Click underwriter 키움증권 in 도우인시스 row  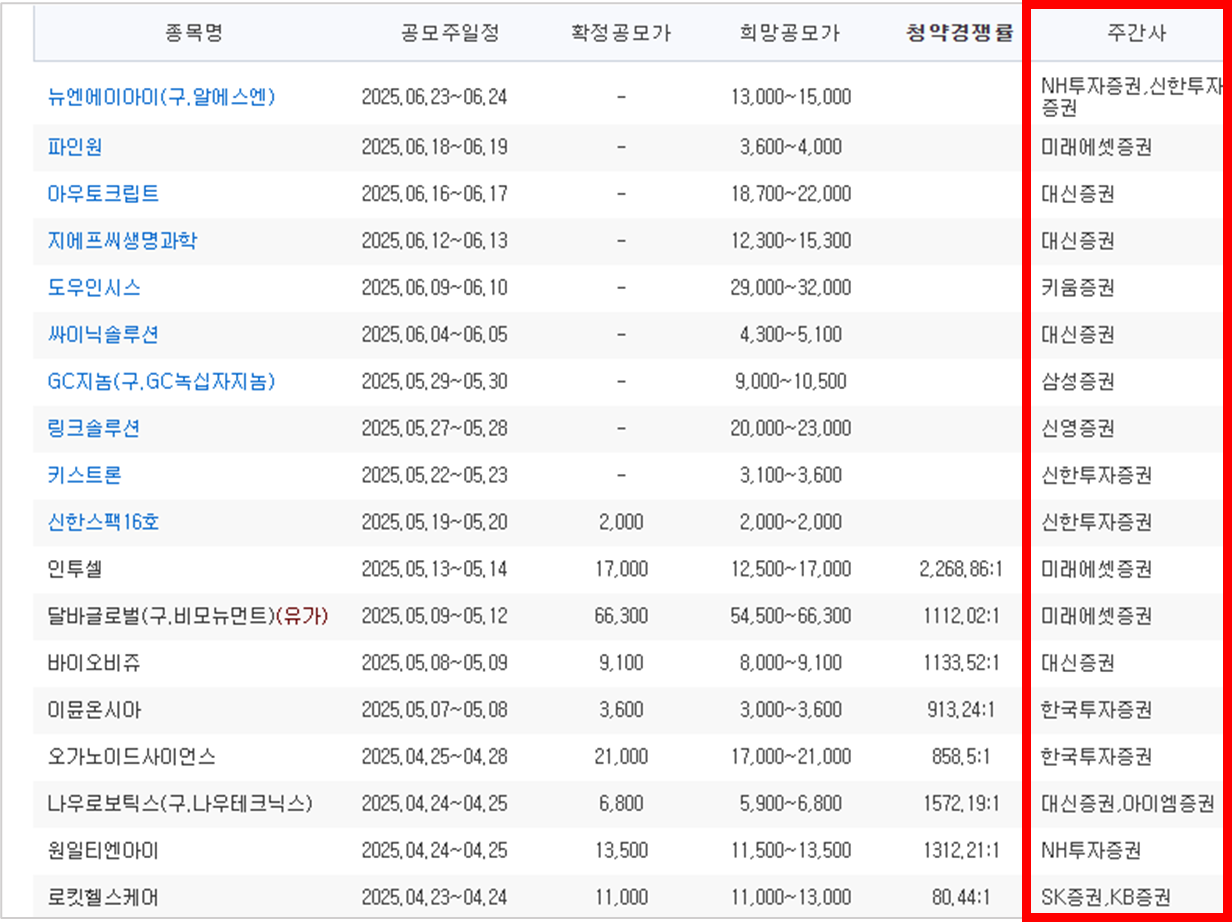pyautogui.click(x=1078, y=288)
